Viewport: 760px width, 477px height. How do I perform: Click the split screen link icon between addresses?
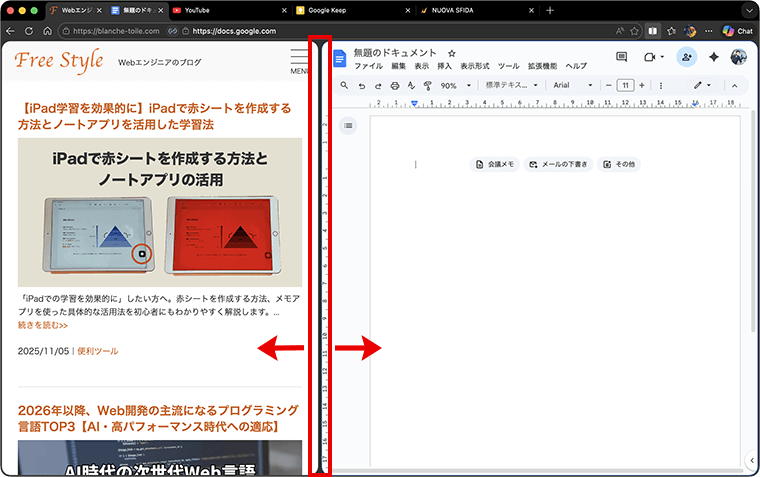(173, 31)
